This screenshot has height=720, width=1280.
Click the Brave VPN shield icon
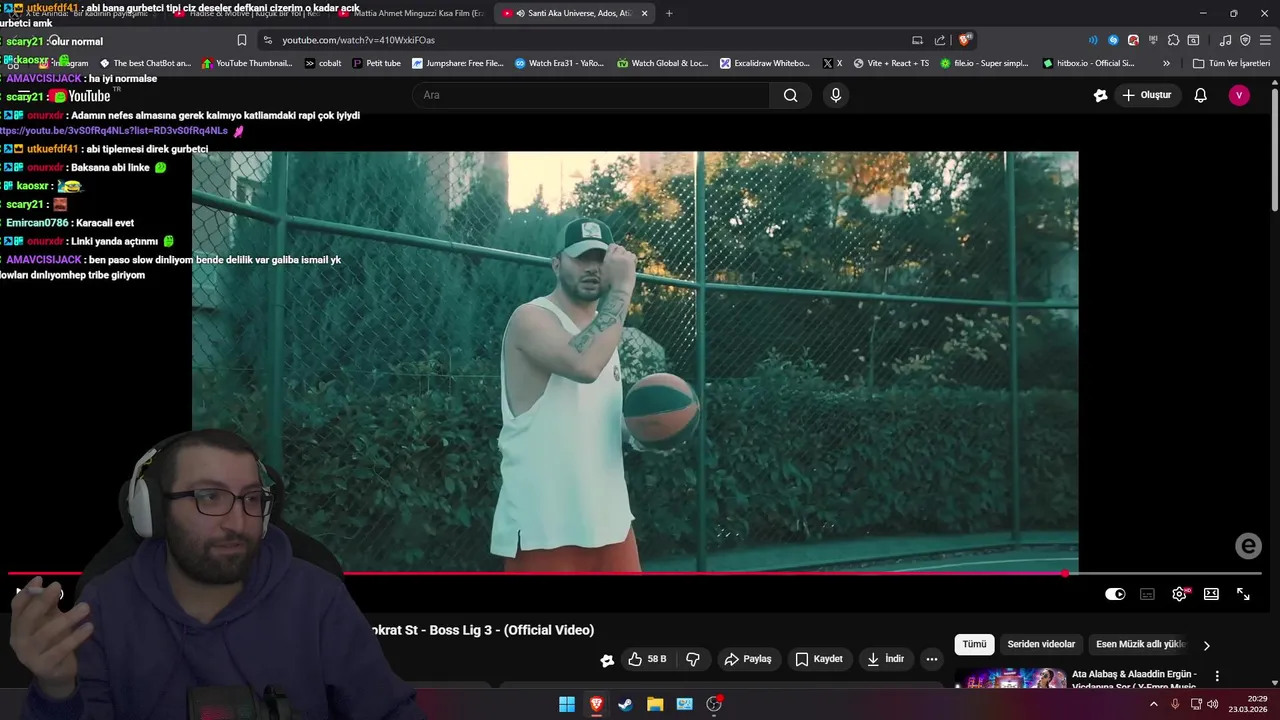[1245, 40]
